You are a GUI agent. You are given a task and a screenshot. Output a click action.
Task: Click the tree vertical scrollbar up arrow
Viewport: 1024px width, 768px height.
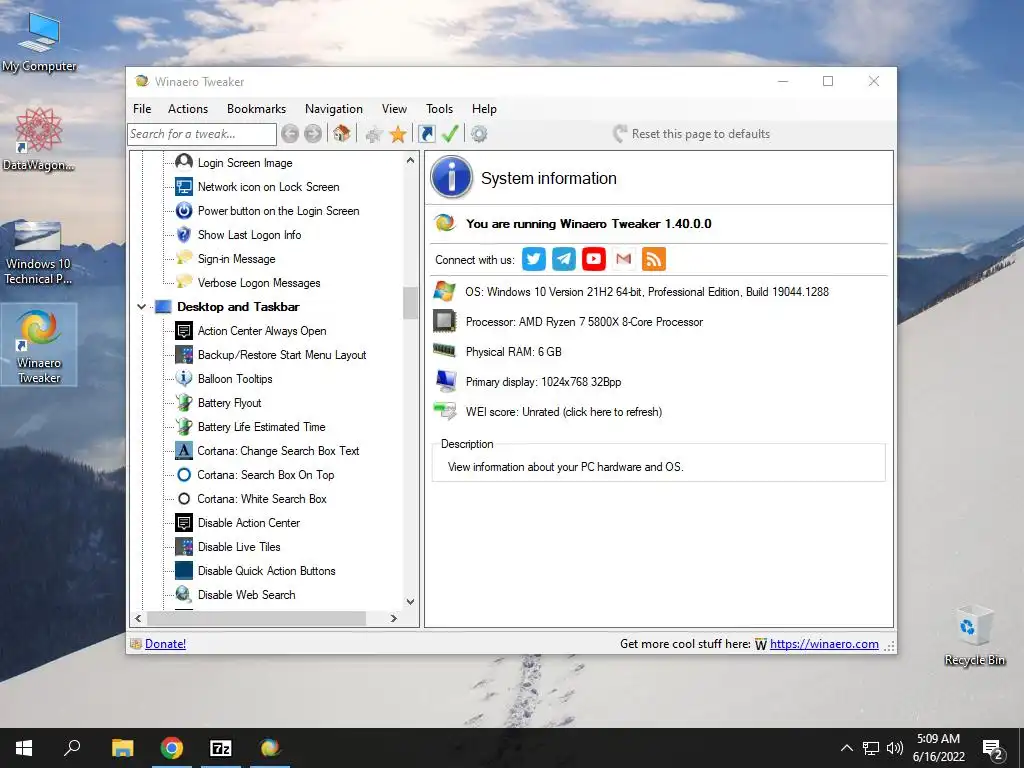pos(410,160)
